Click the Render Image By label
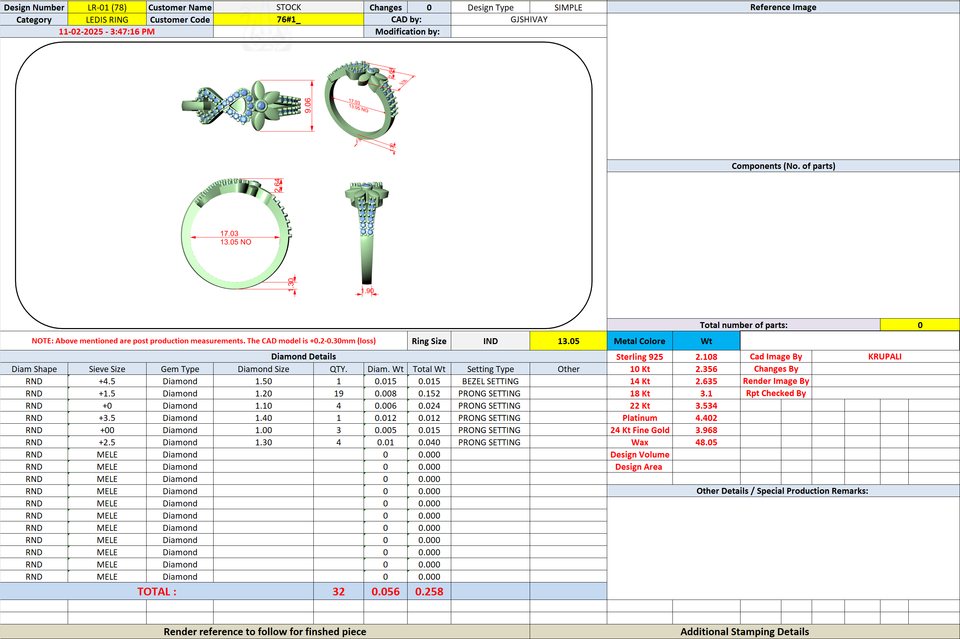The height and width of the screenshot is (639, 960). coord(776,381)
